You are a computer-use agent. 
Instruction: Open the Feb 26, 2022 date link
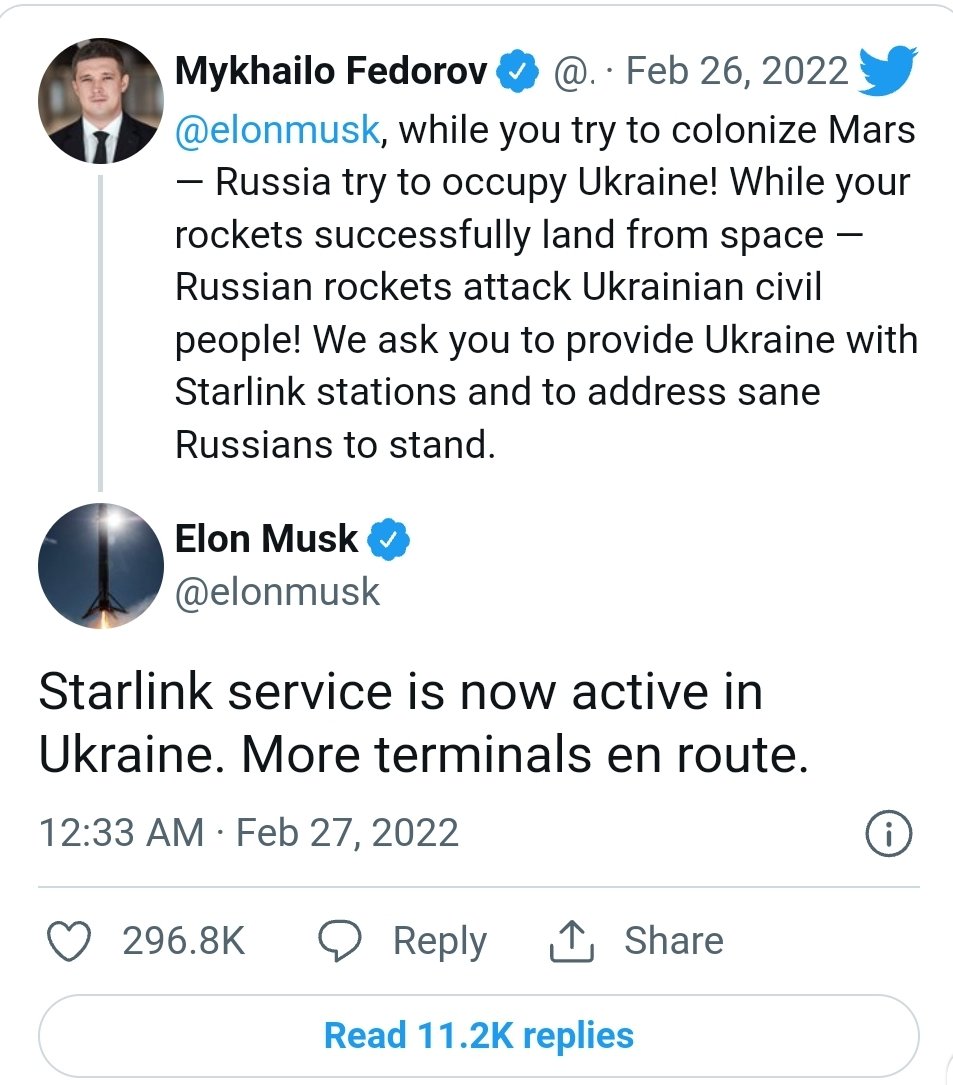pyautogui.click(x=737, y=72)
